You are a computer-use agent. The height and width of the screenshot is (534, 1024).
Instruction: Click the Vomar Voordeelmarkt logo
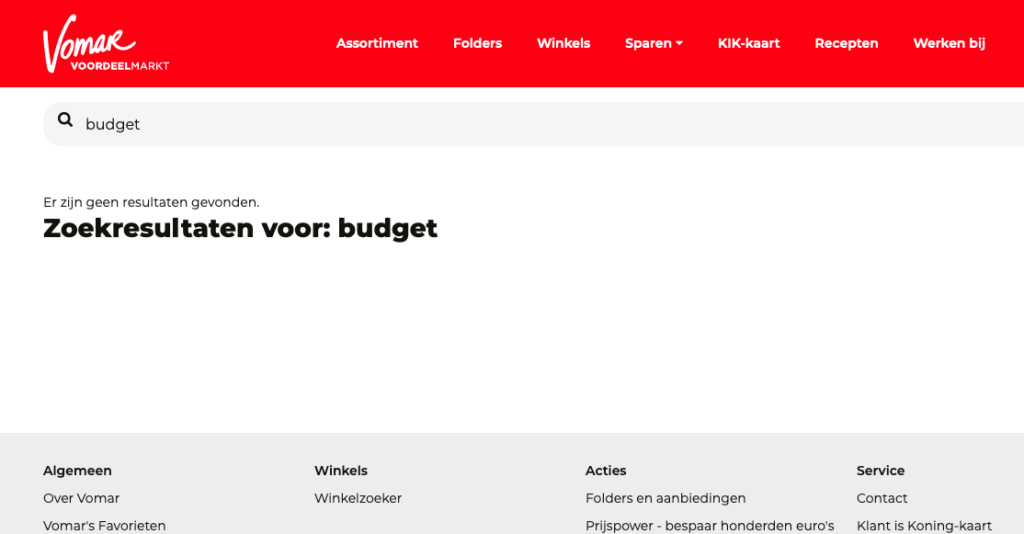pos(105,45)
